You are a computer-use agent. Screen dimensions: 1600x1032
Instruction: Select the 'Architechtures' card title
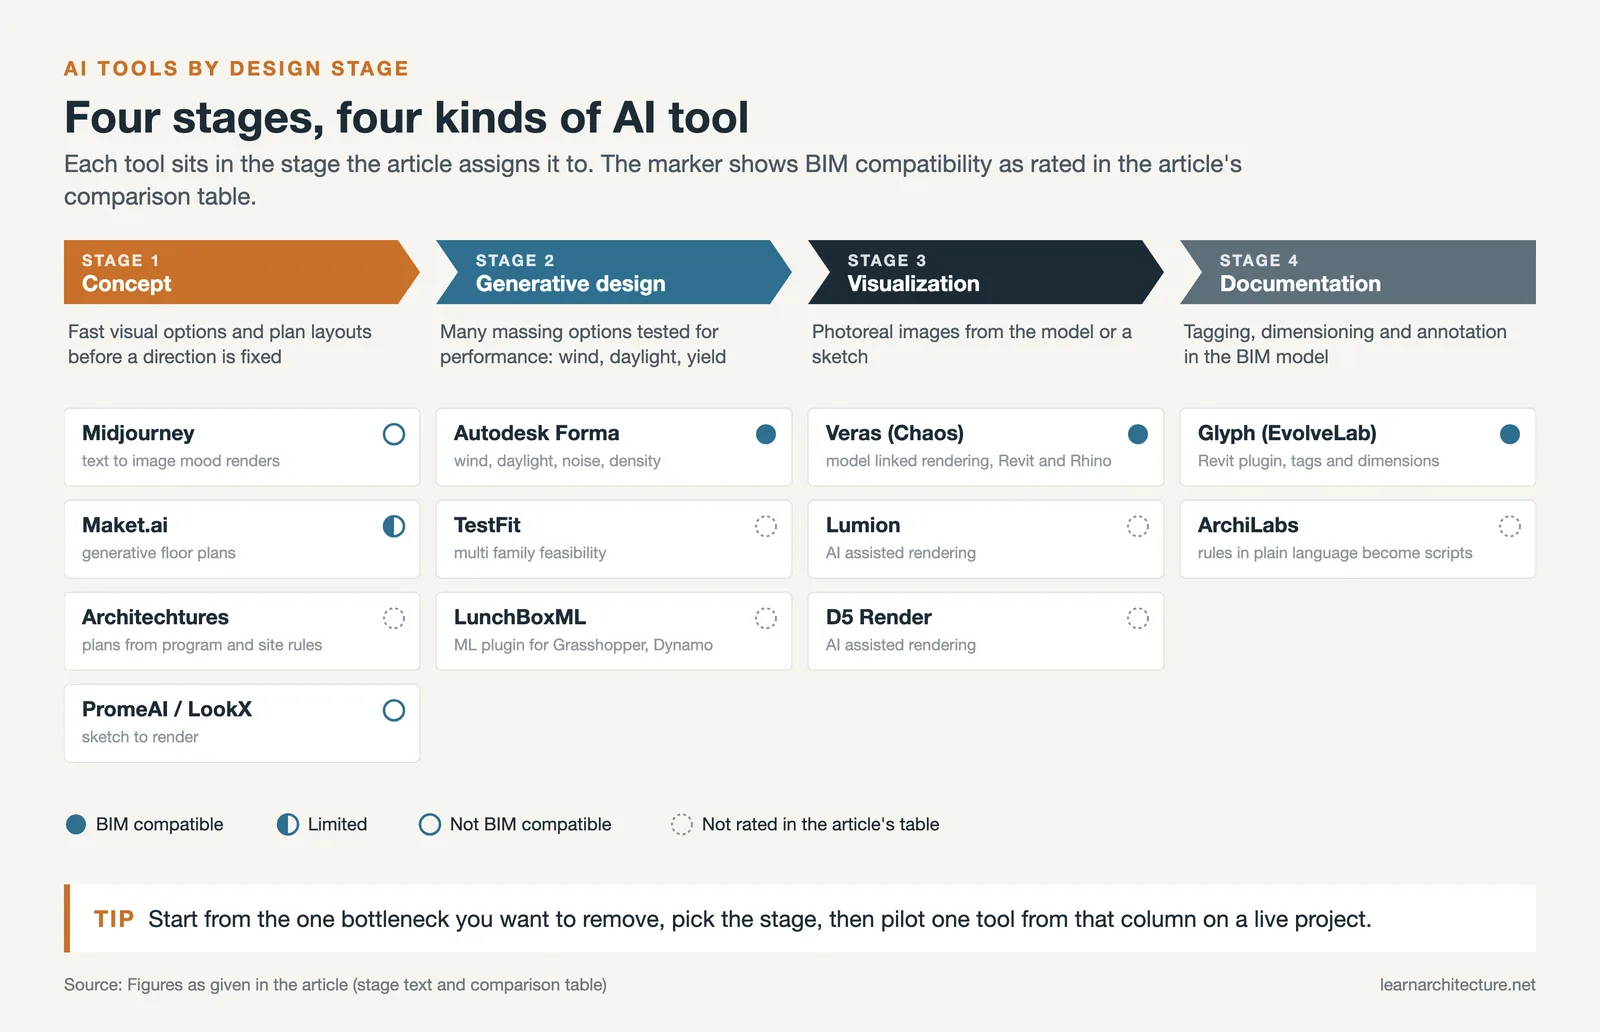pyautogui.click(x=155, y=617)
